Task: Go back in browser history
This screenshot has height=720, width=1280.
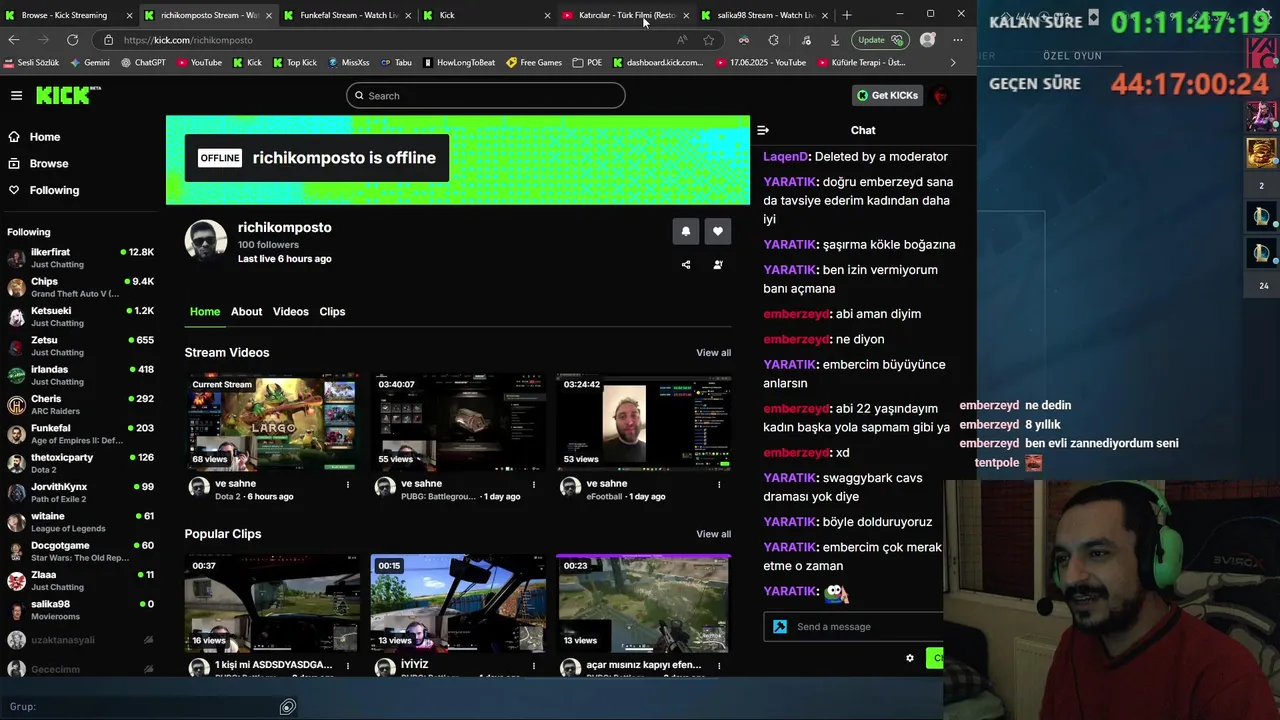Action: 14,40
